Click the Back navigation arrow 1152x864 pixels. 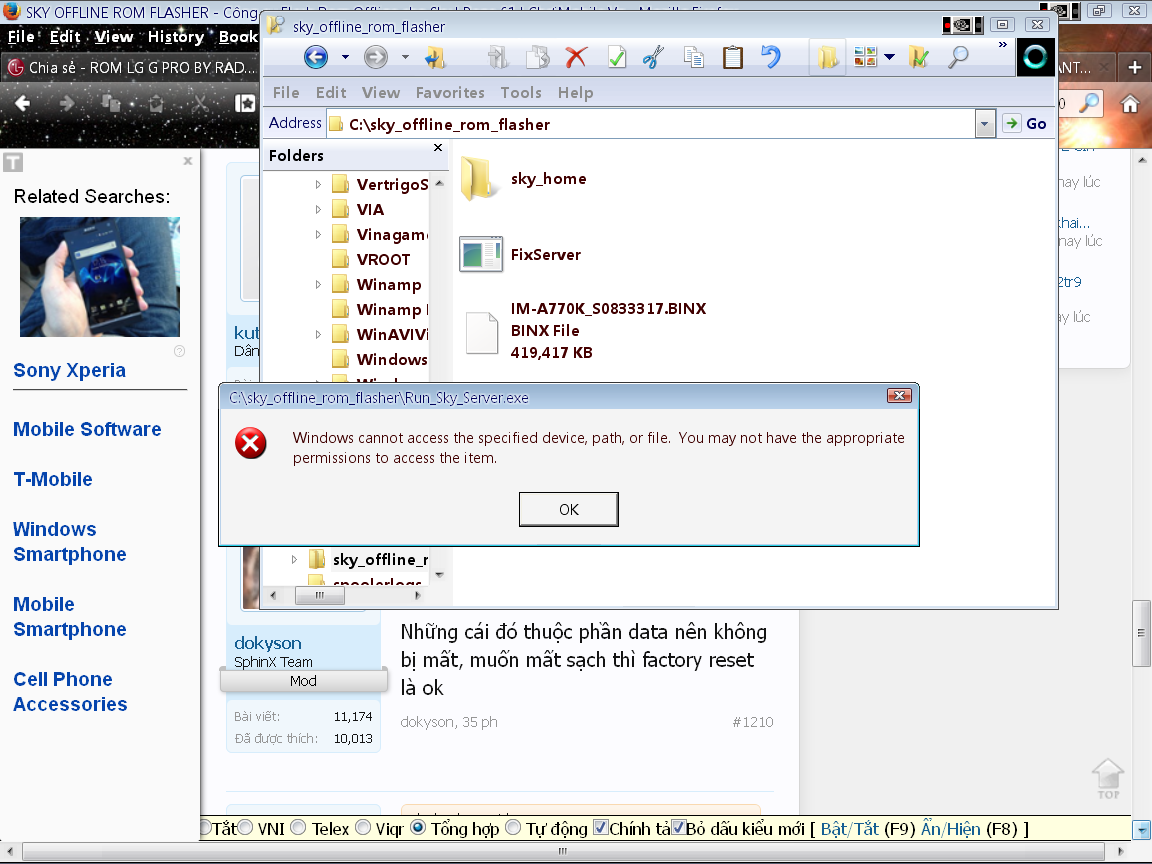[317, 57]
